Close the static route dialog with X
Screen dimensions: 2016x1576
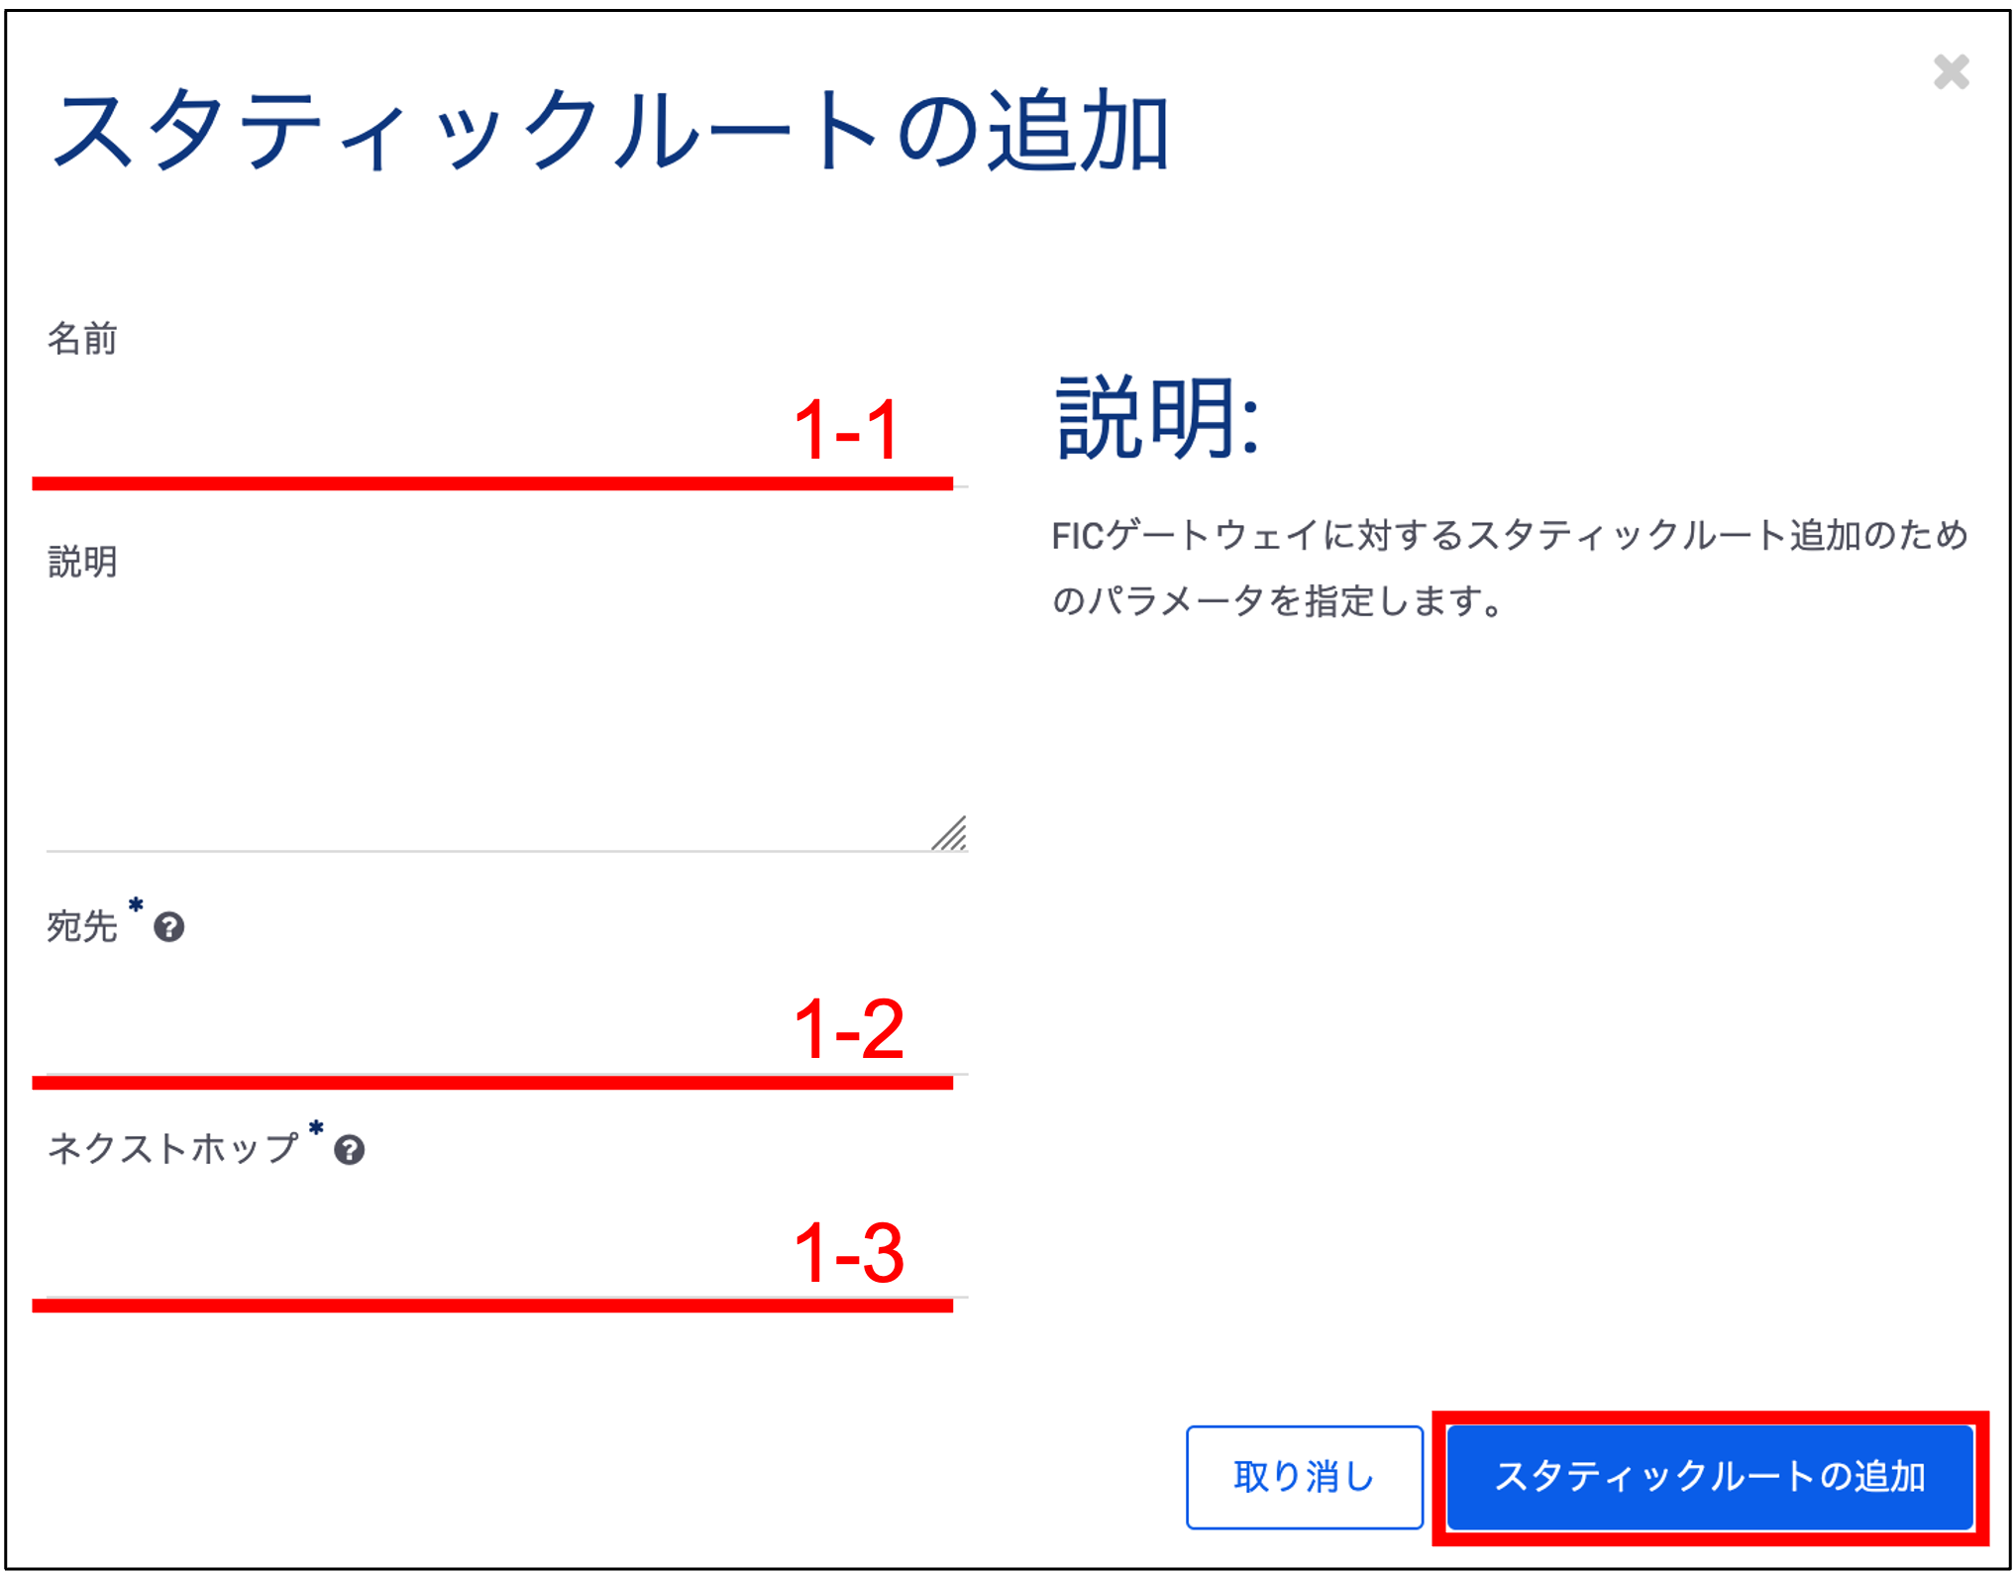click(x=1950, y=72)
